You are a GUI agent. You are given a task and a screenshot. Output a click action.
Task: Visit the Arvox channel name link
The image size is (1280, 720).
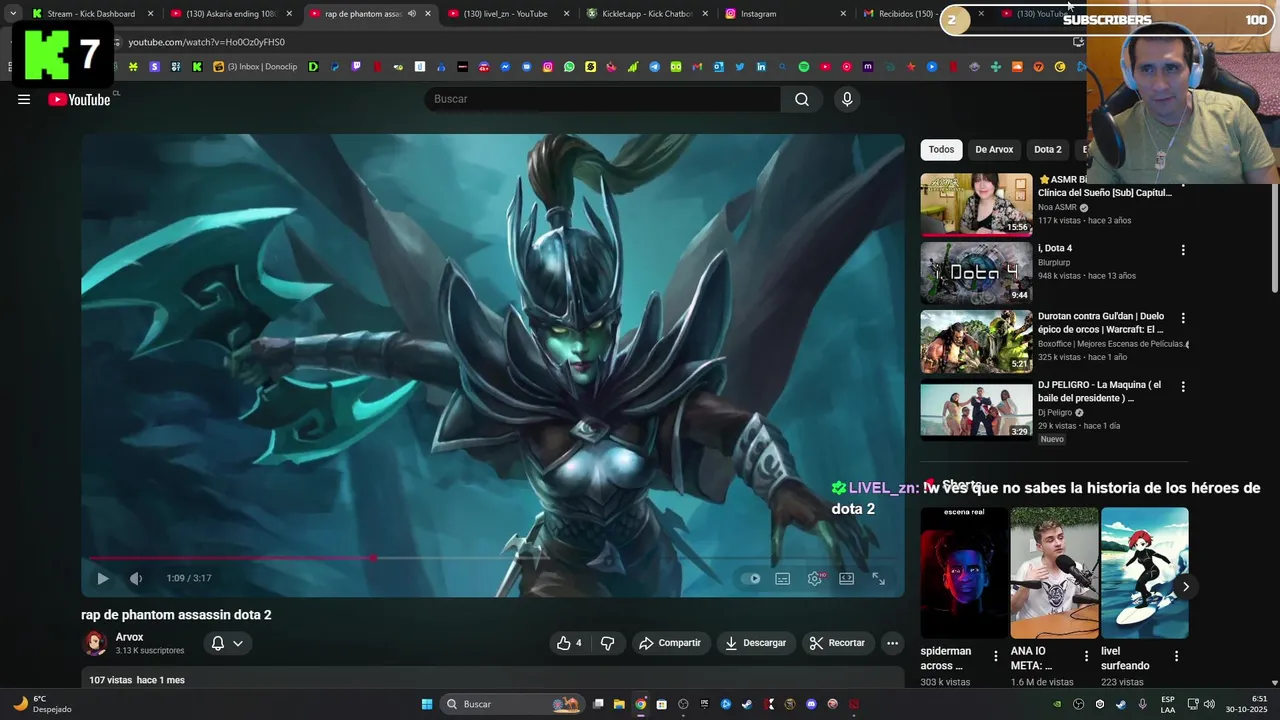point(129,637)
